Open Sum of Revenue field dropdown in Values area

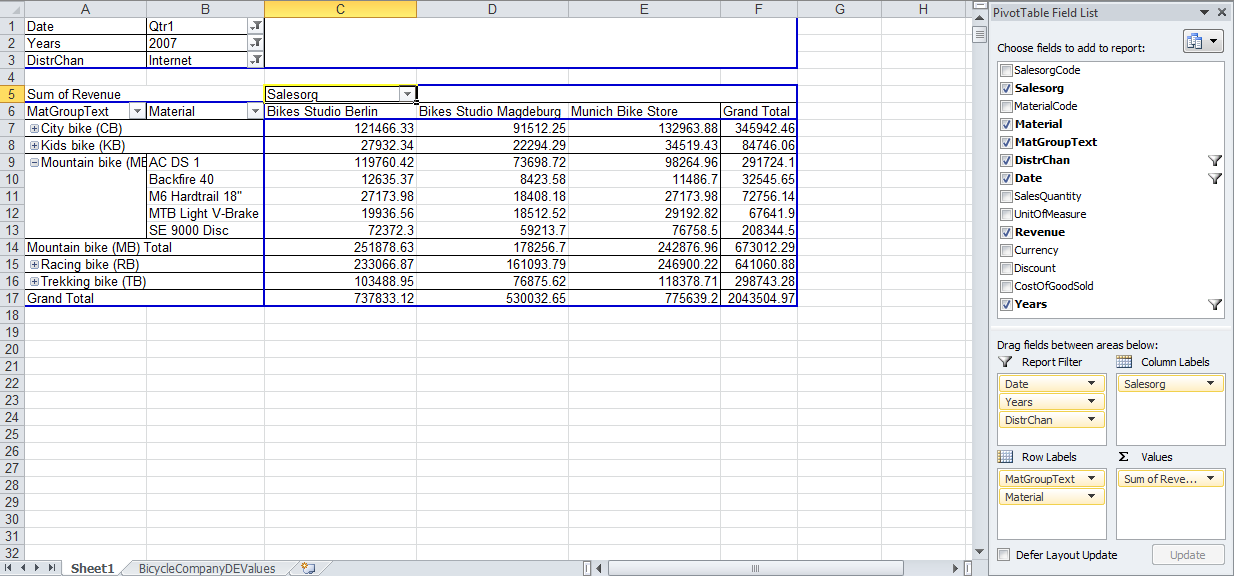click(1211, 479)
